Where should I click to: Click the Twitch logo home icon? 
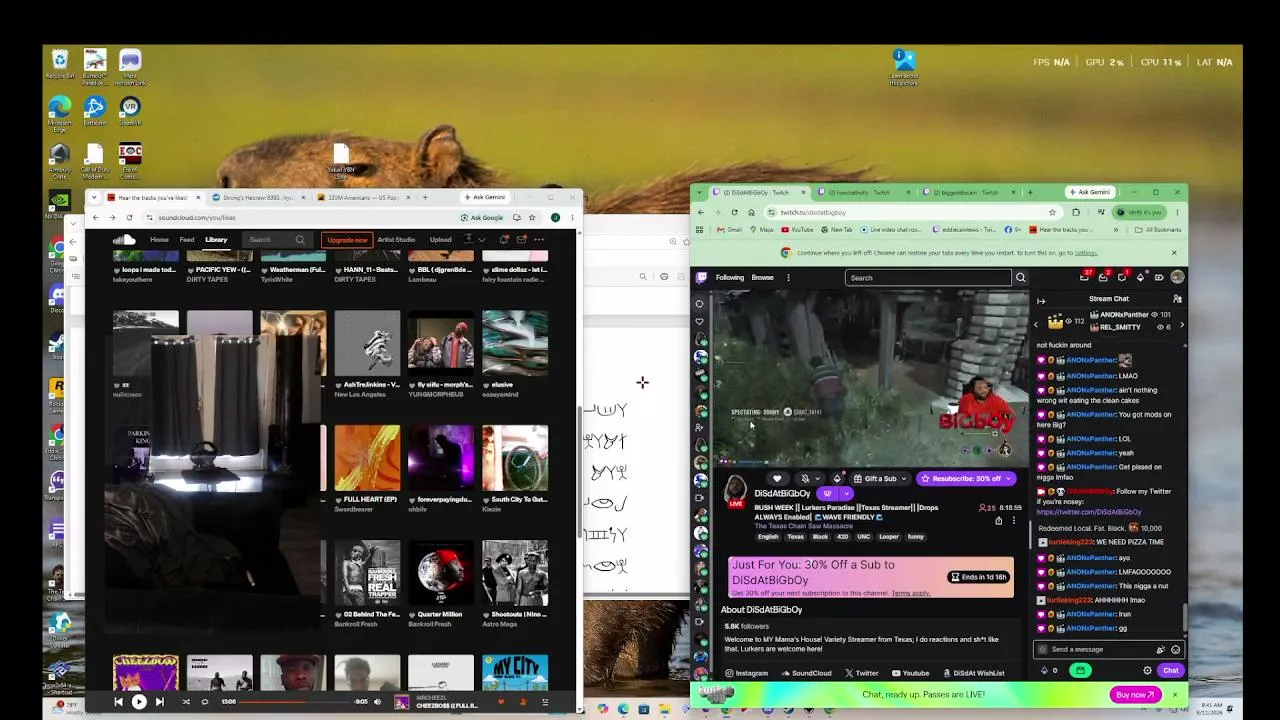click(x=702, y=278)
